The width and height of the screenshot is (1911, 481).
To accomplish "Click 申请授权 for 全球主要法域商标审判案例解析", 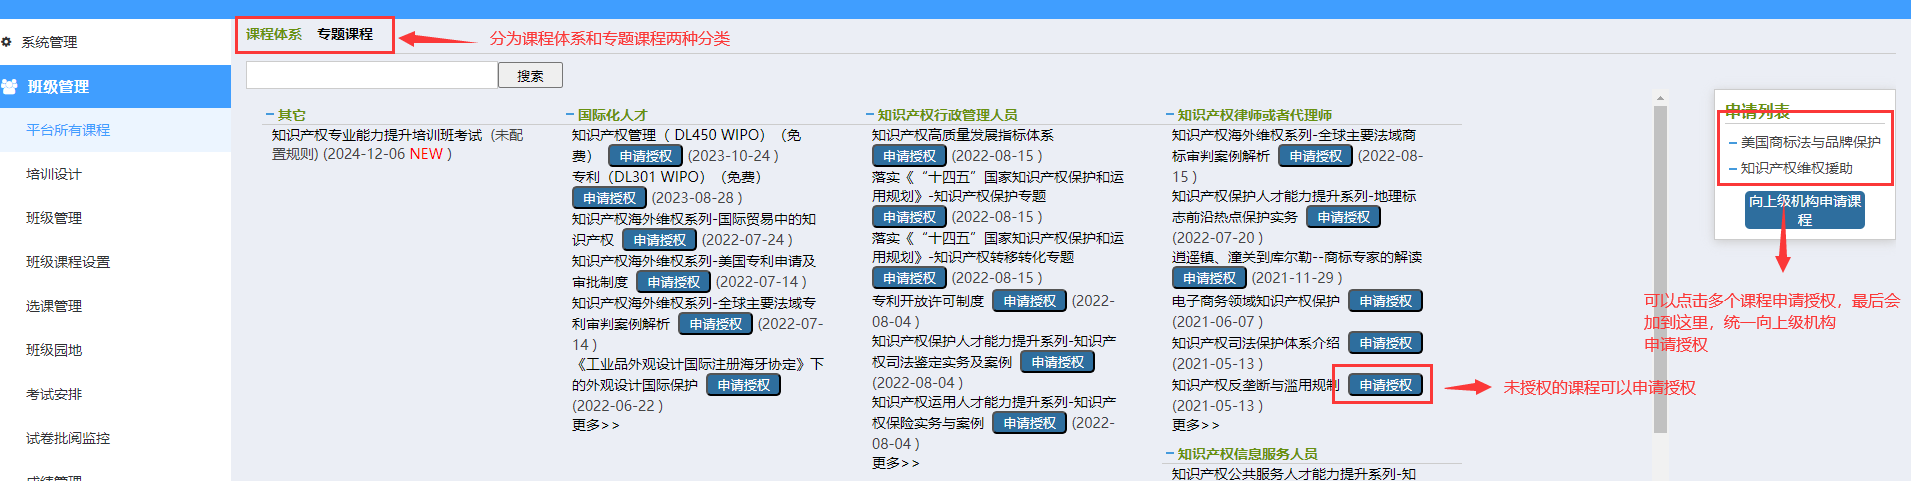I will pos(1316,156).
